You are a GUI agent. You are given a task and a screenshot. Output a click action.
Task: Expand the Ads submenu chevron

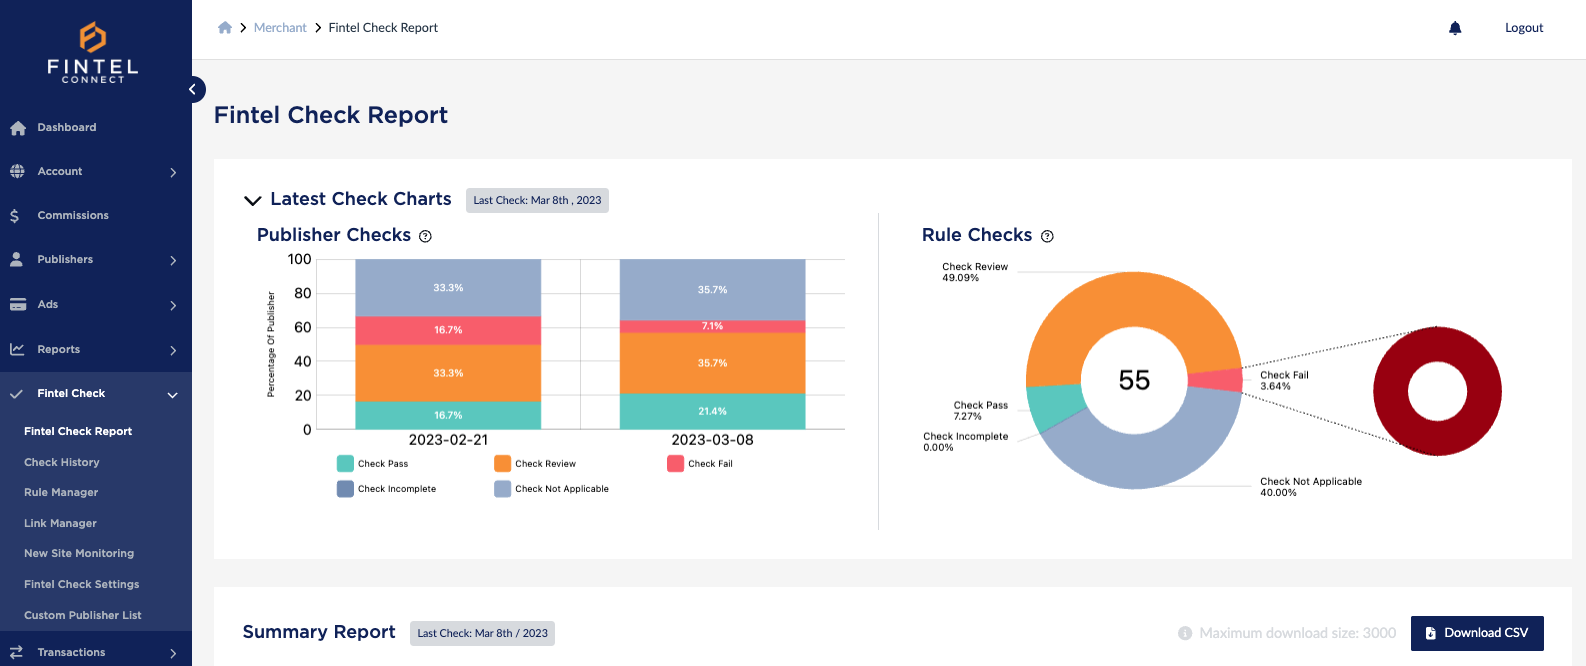coord(173,306)
